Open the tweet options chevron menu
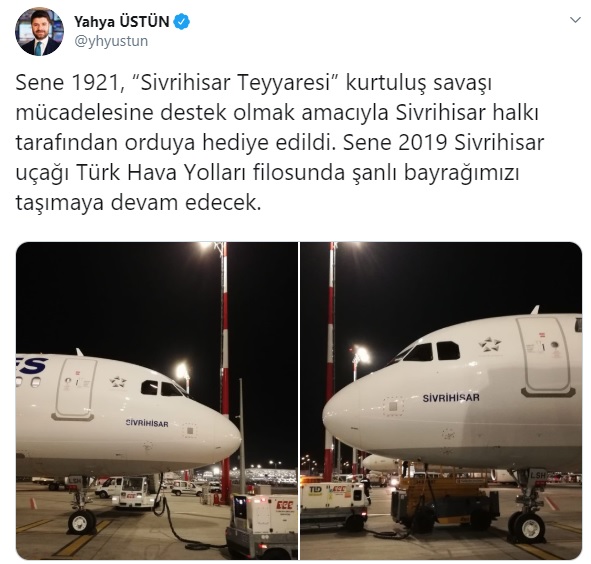The width and height of the screenshot is (591, 564). [575, 20]
